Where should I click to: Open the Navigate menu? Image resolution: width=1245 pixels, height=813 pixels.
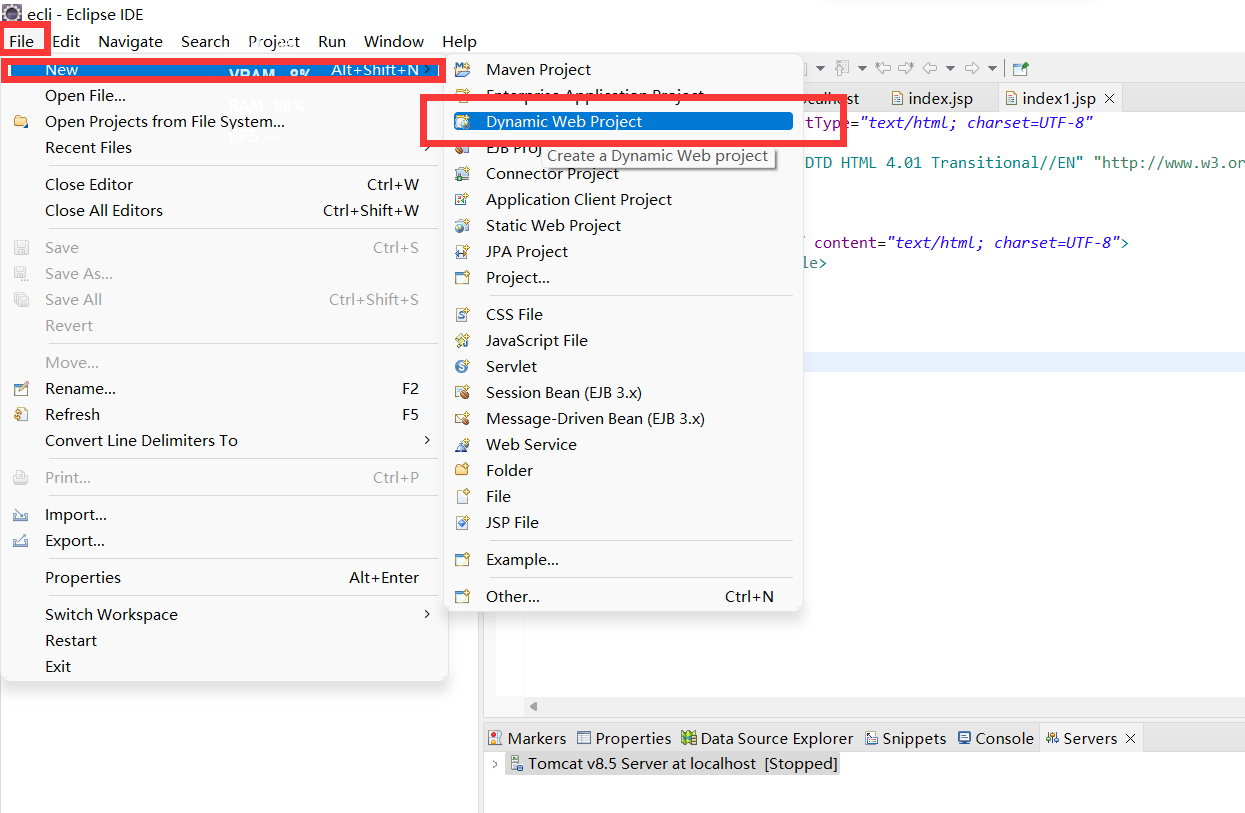[130, 41]
